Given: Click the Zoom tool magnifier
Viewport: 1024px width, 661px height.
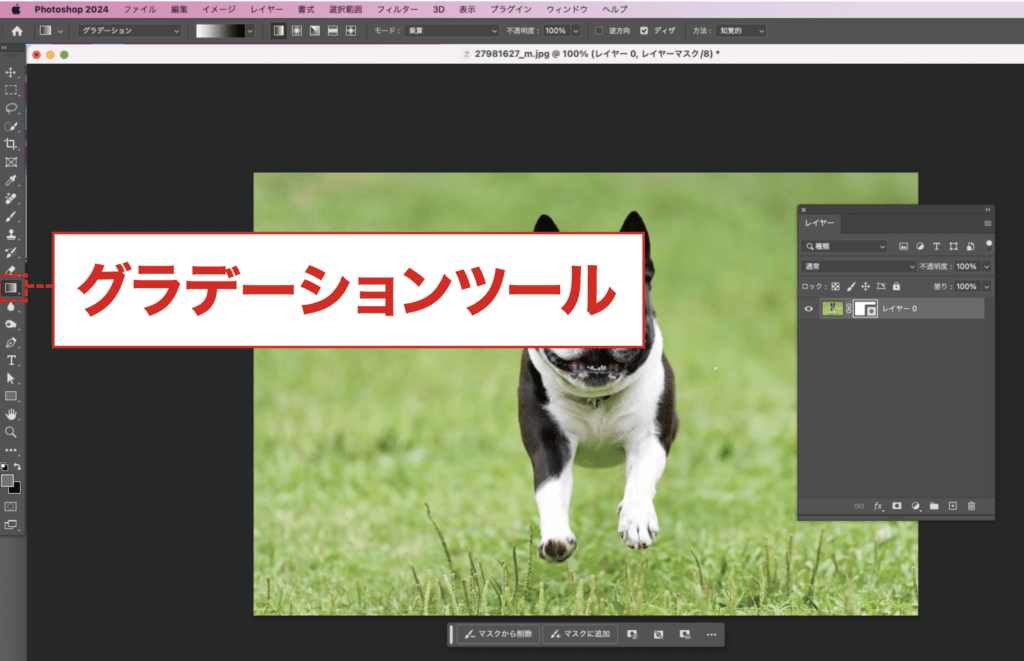Looking at the screenshot, I should pyautogui.click(x=11, y=432).
